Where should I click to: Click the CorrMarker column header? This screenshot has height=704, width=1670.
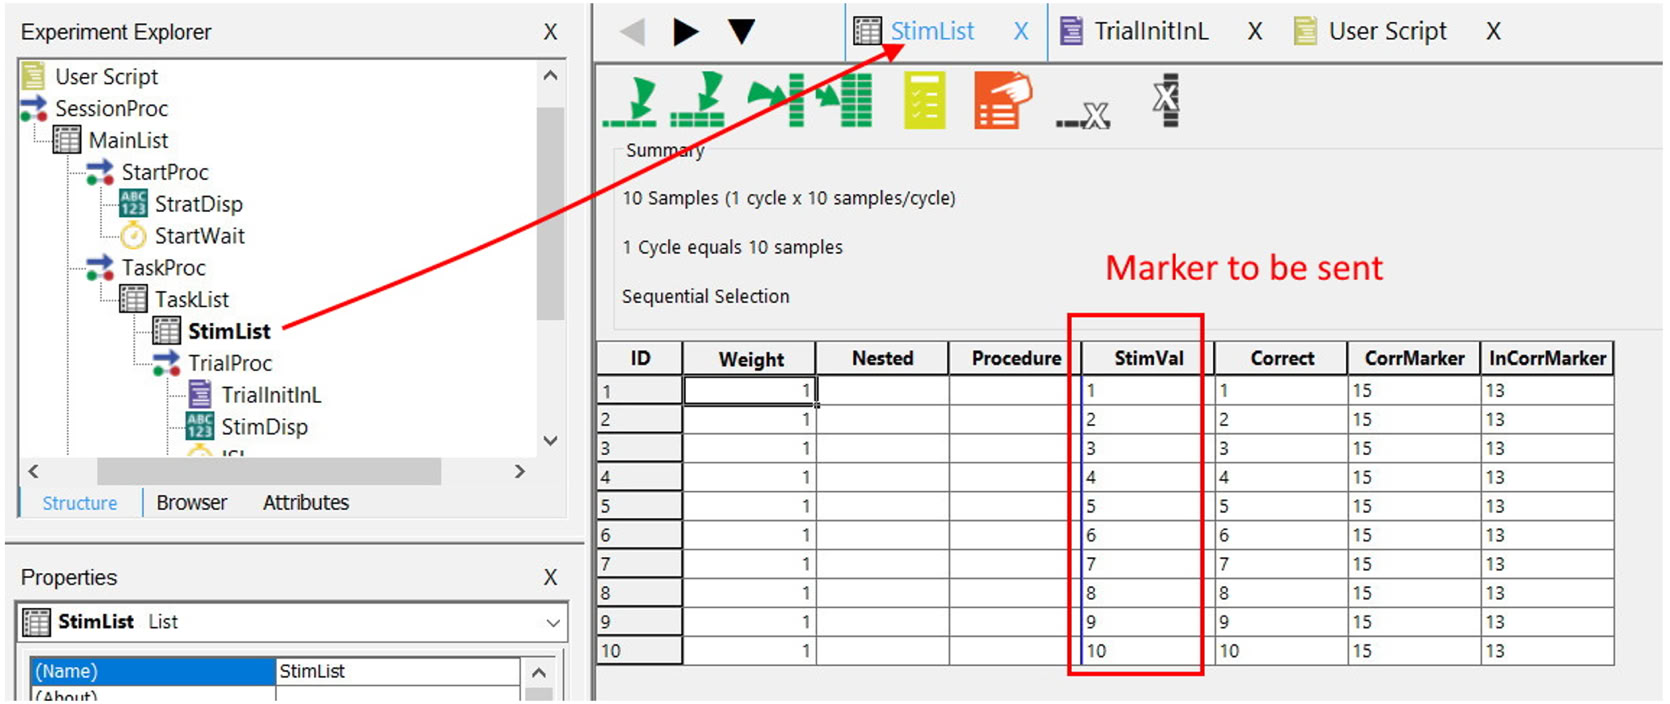[x=1413, y=358]
